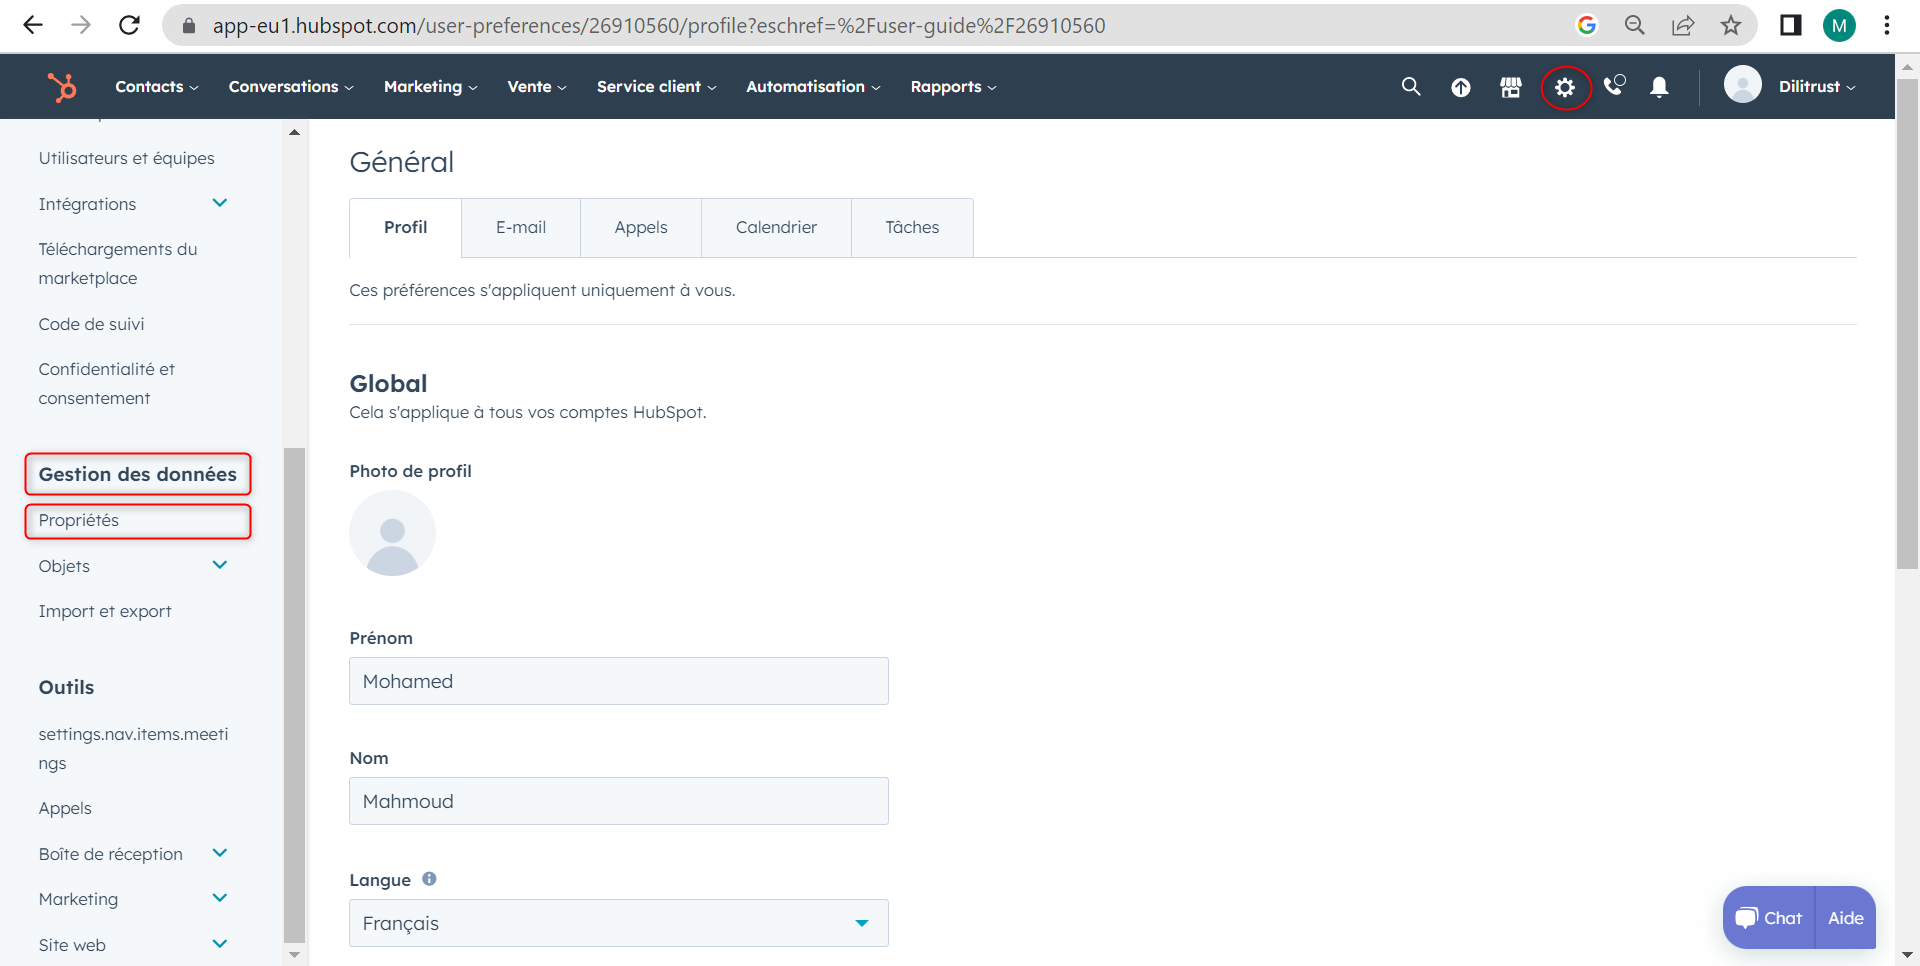
Task: Open the settings gear icon
Action: pyautogui.click(x=1565, y=88)
